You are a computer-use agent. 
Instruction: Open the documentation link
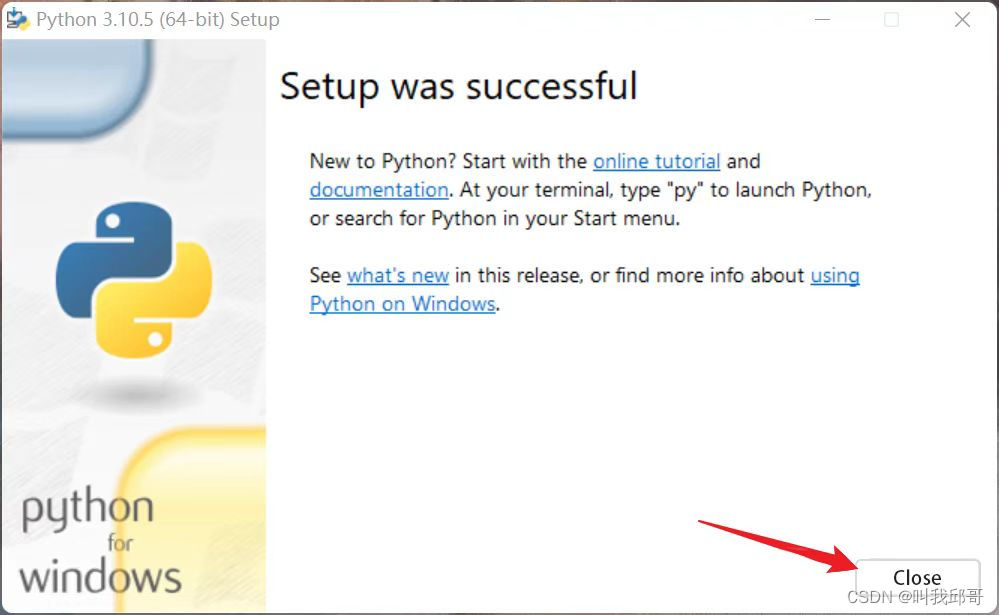pos(379,190)
